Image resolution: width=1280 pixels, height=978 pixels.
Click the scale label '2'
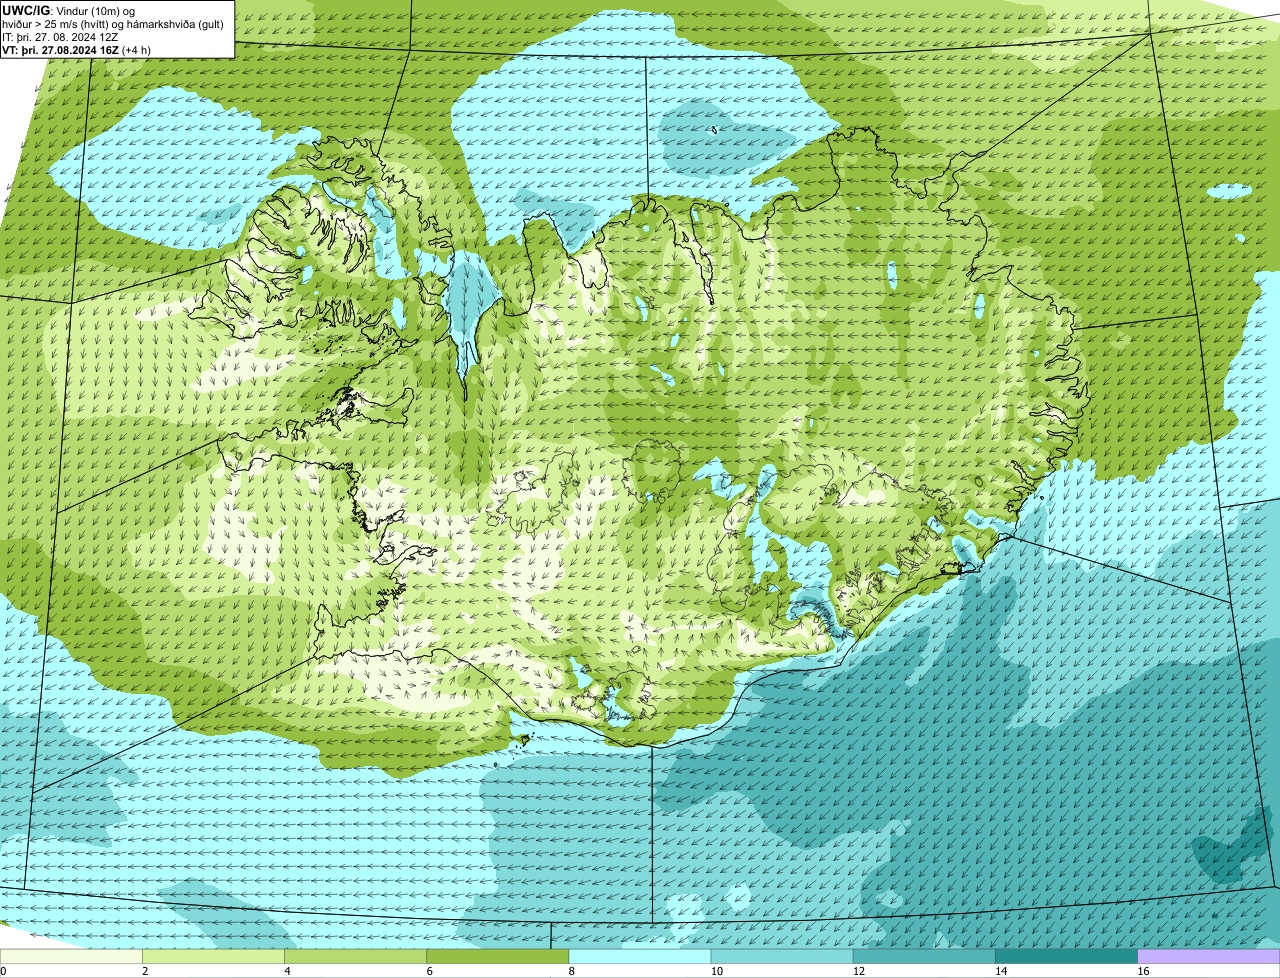pyautogui.click(x=145, y=971)
